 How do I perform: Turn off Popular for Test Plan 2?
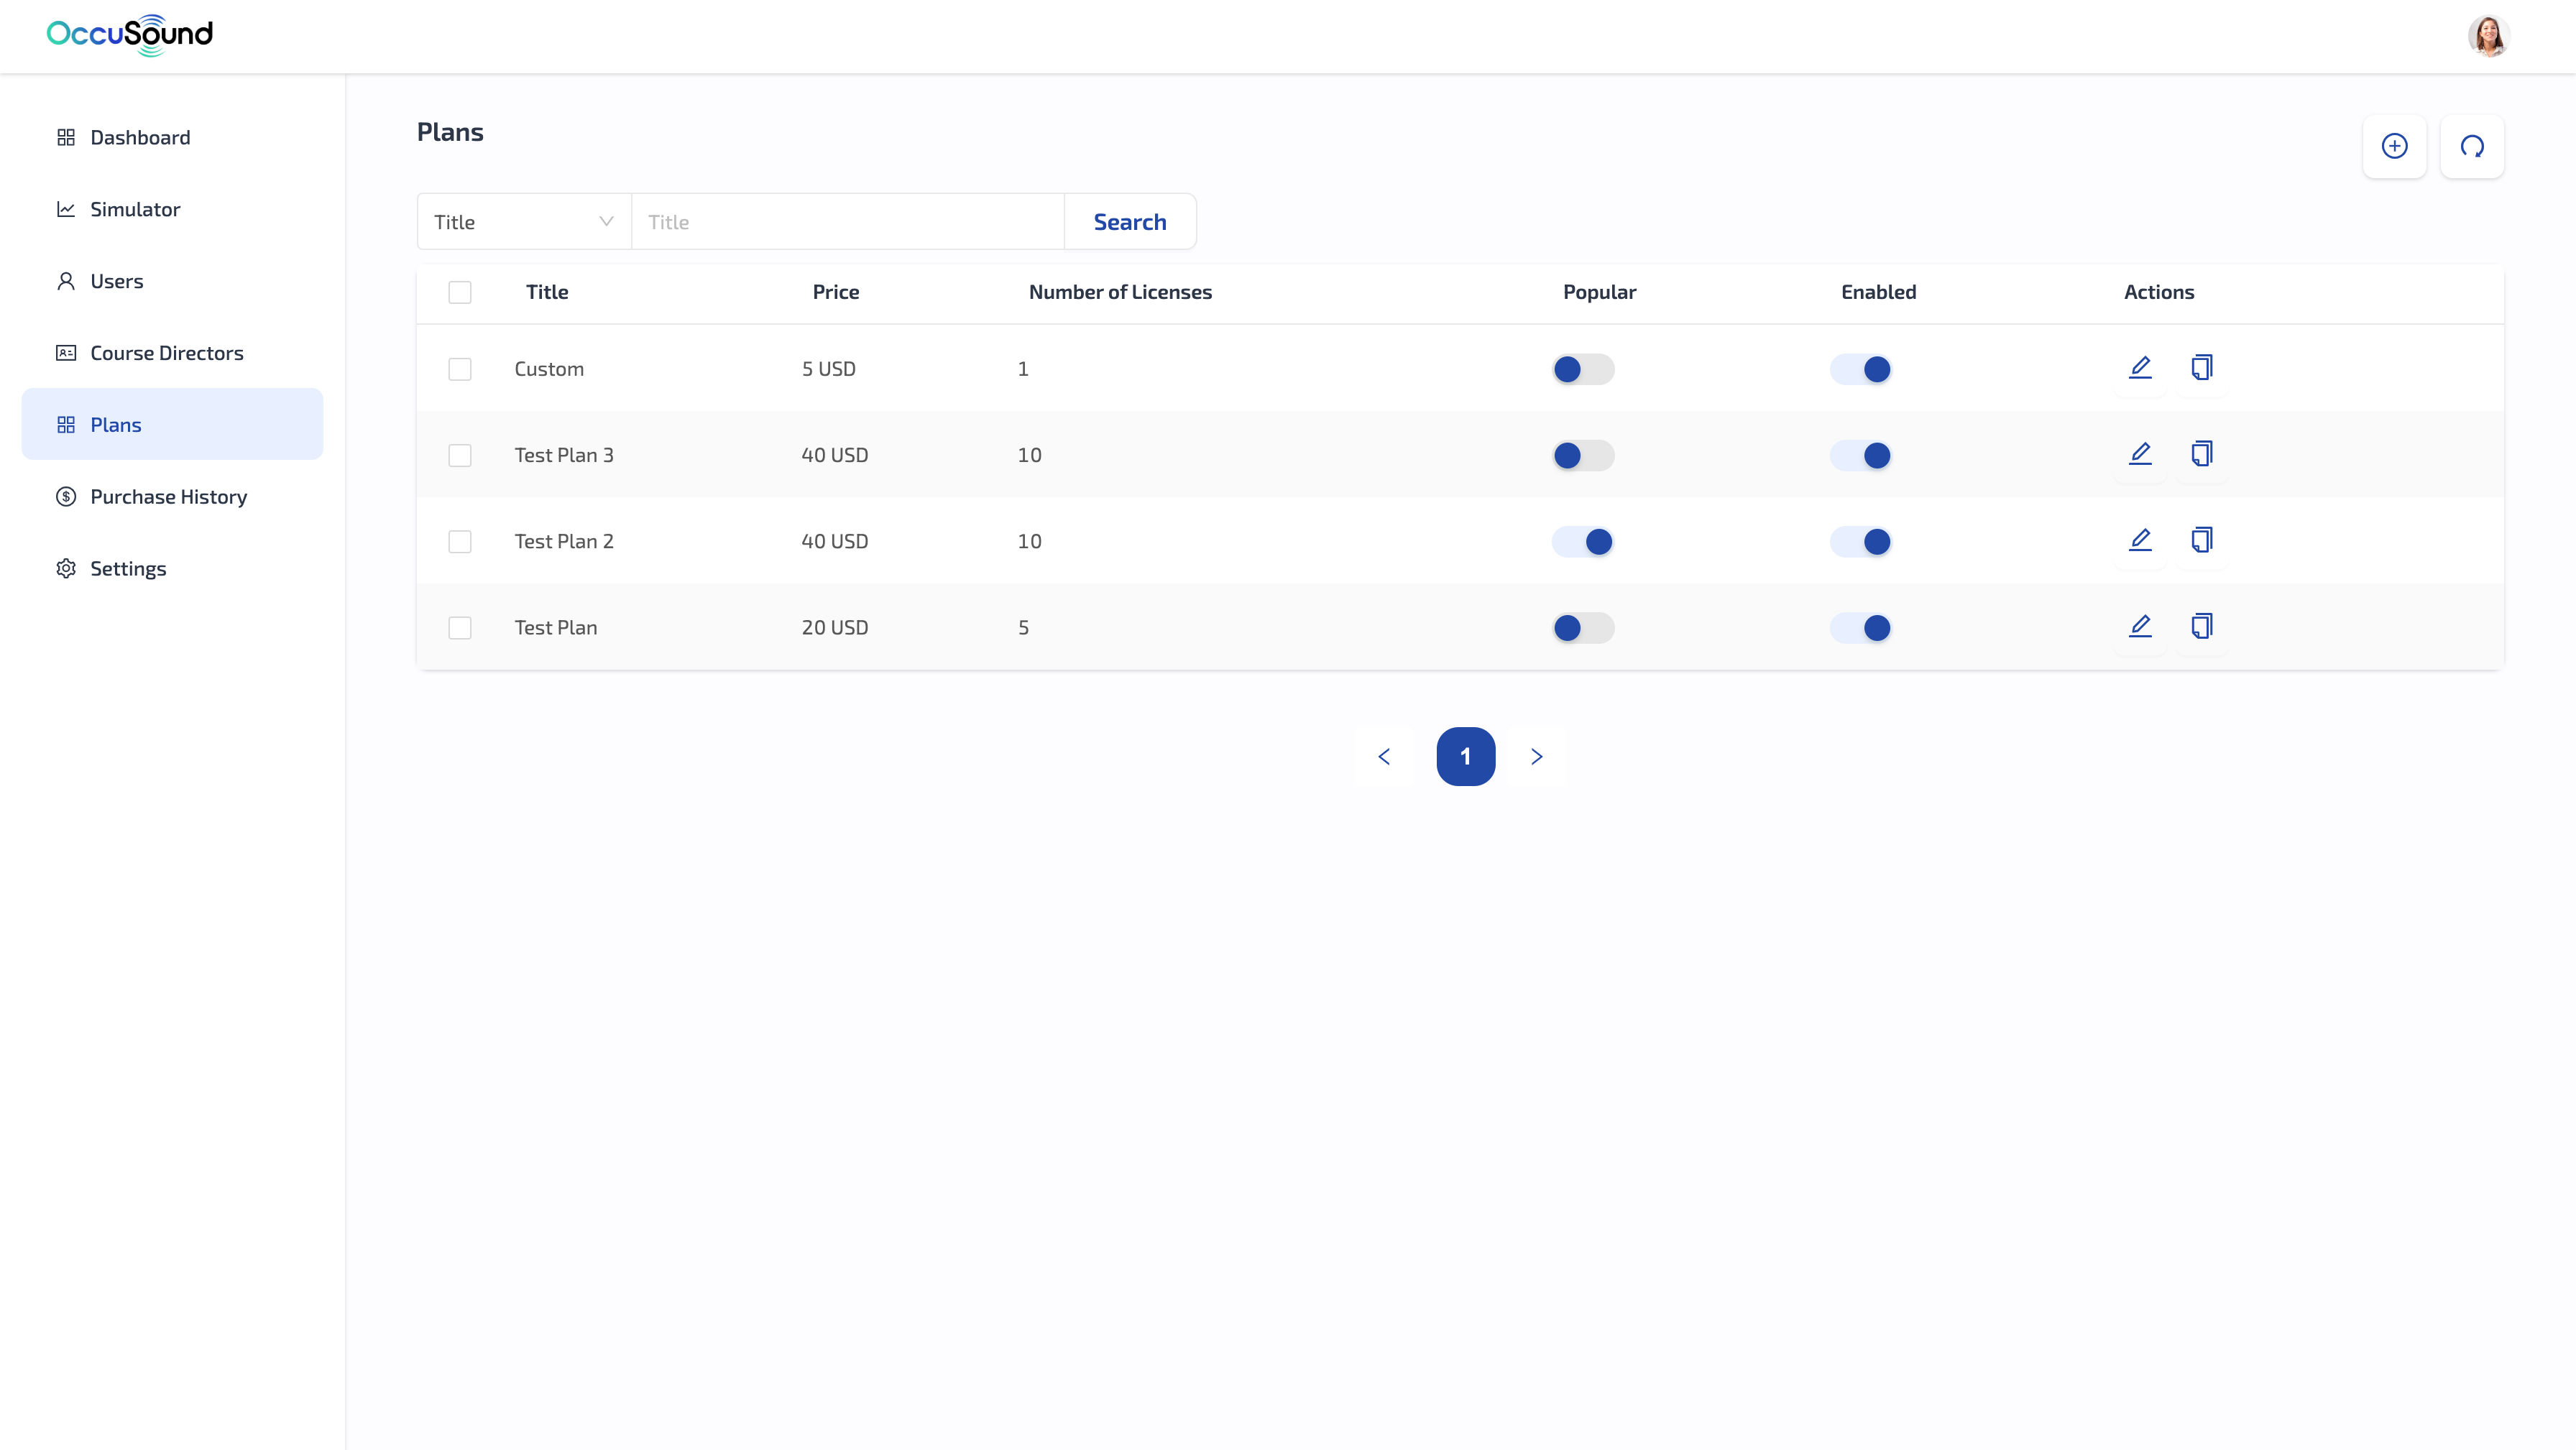1583,541
